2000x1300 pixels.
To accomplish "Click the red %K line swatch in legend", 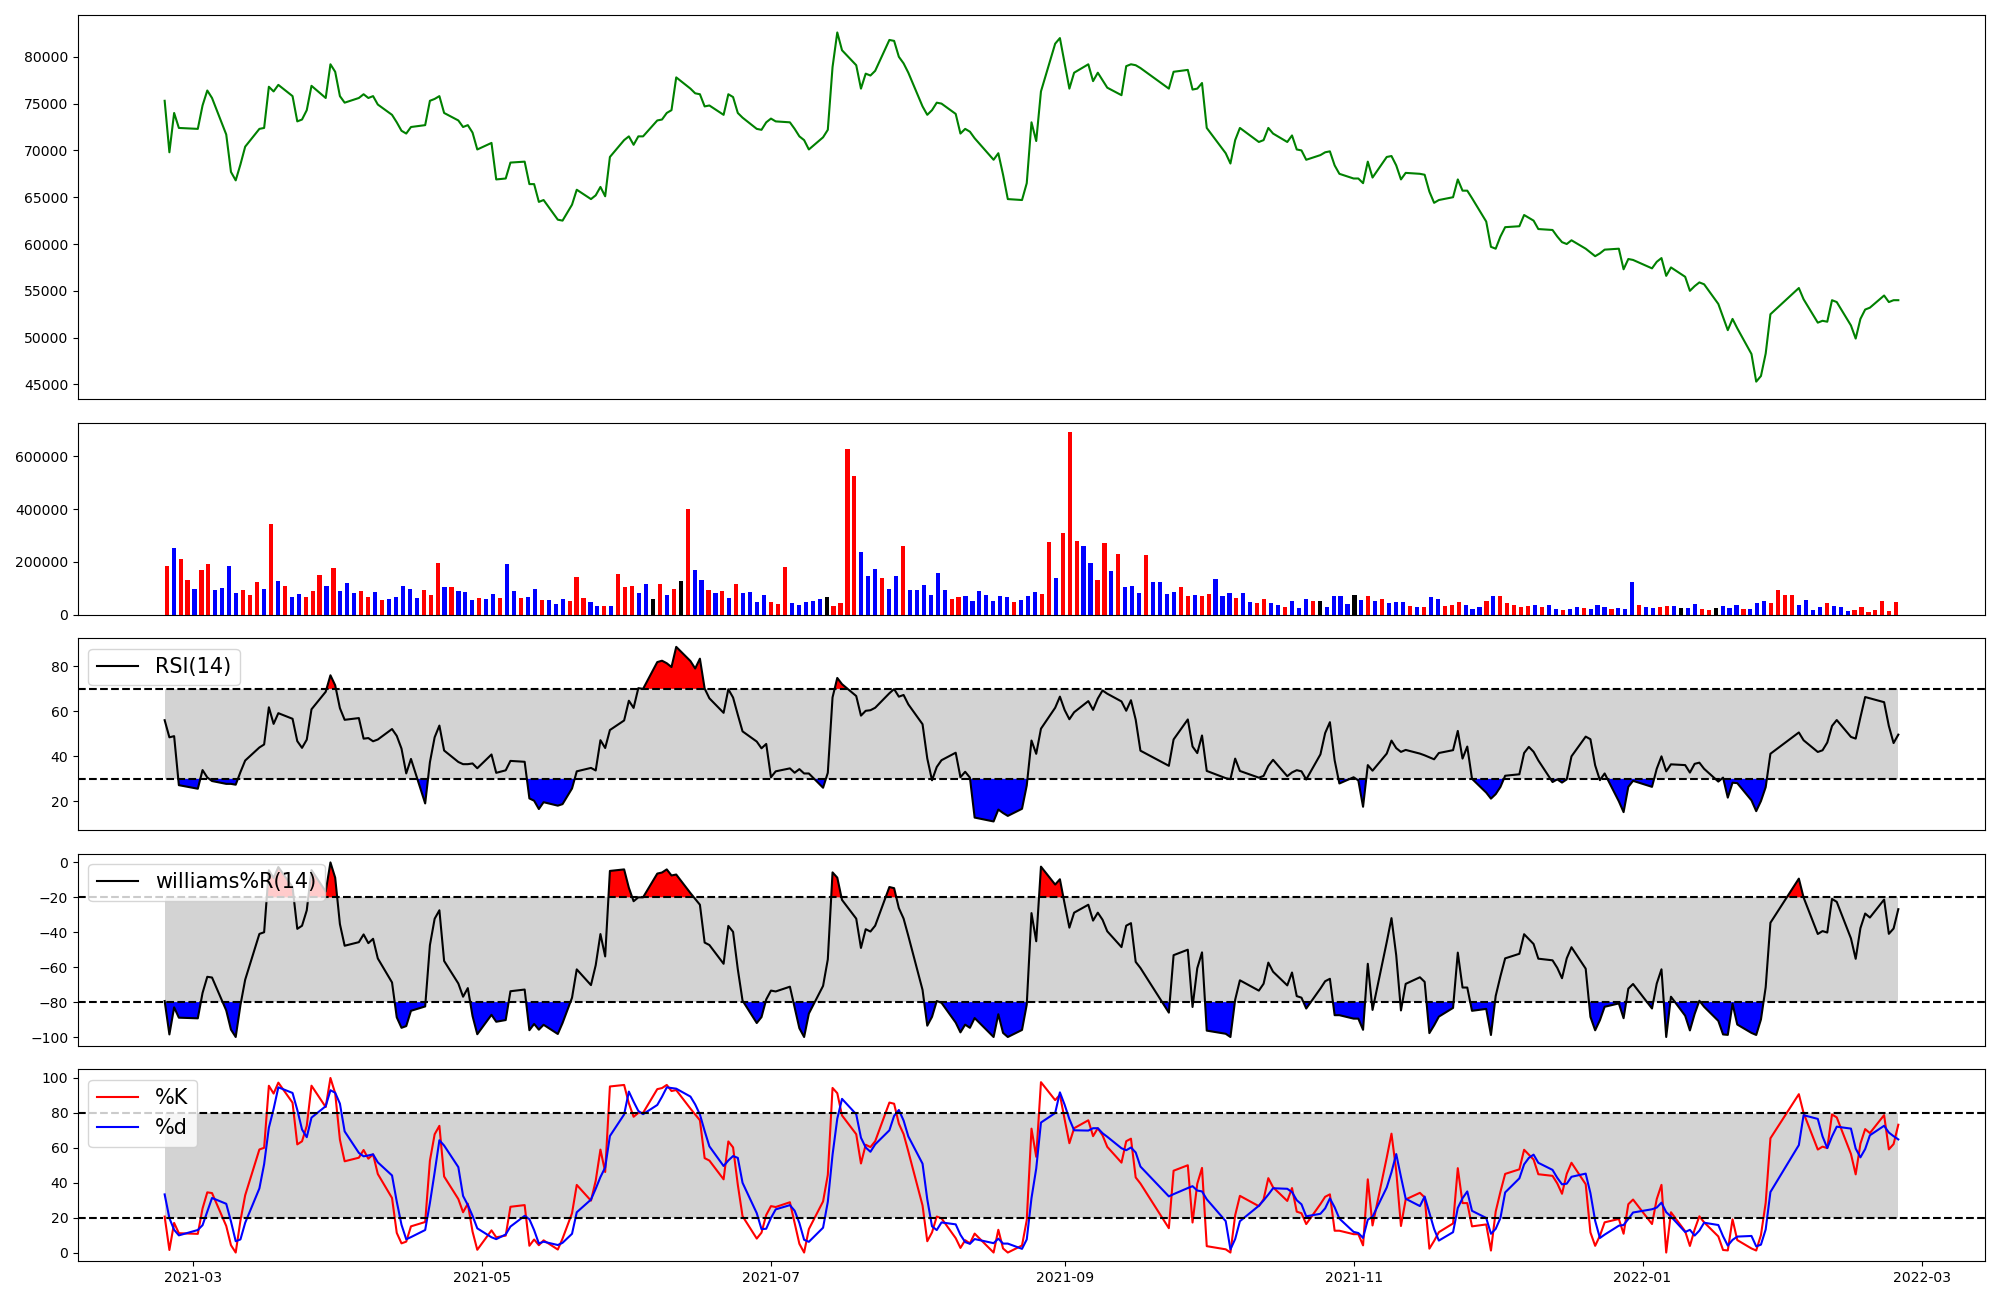I will click(117, 1097).
